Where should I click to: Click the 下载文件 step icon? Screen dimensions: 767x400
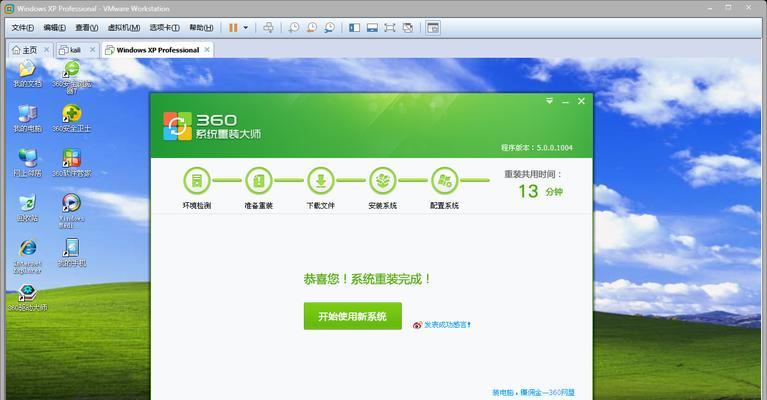click(320, 181)
